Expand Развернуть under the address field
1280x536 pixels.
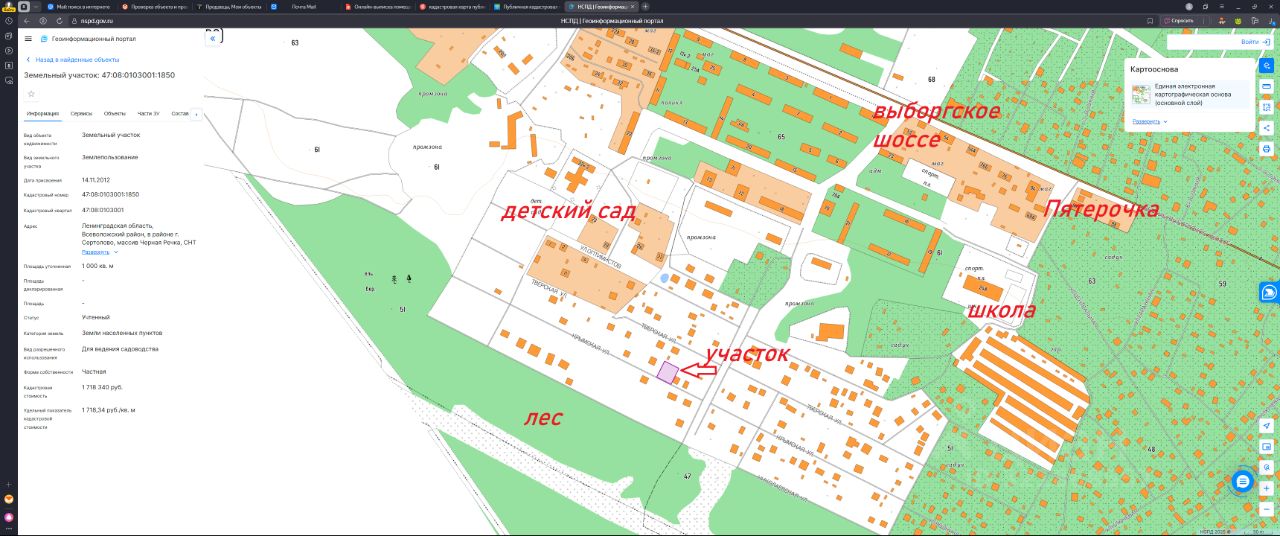(x=98, y=252)
